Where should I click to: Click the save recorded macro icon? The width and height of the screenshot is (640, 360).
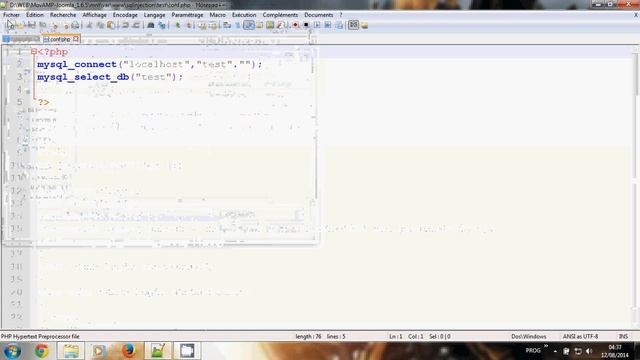coord(339,25)
